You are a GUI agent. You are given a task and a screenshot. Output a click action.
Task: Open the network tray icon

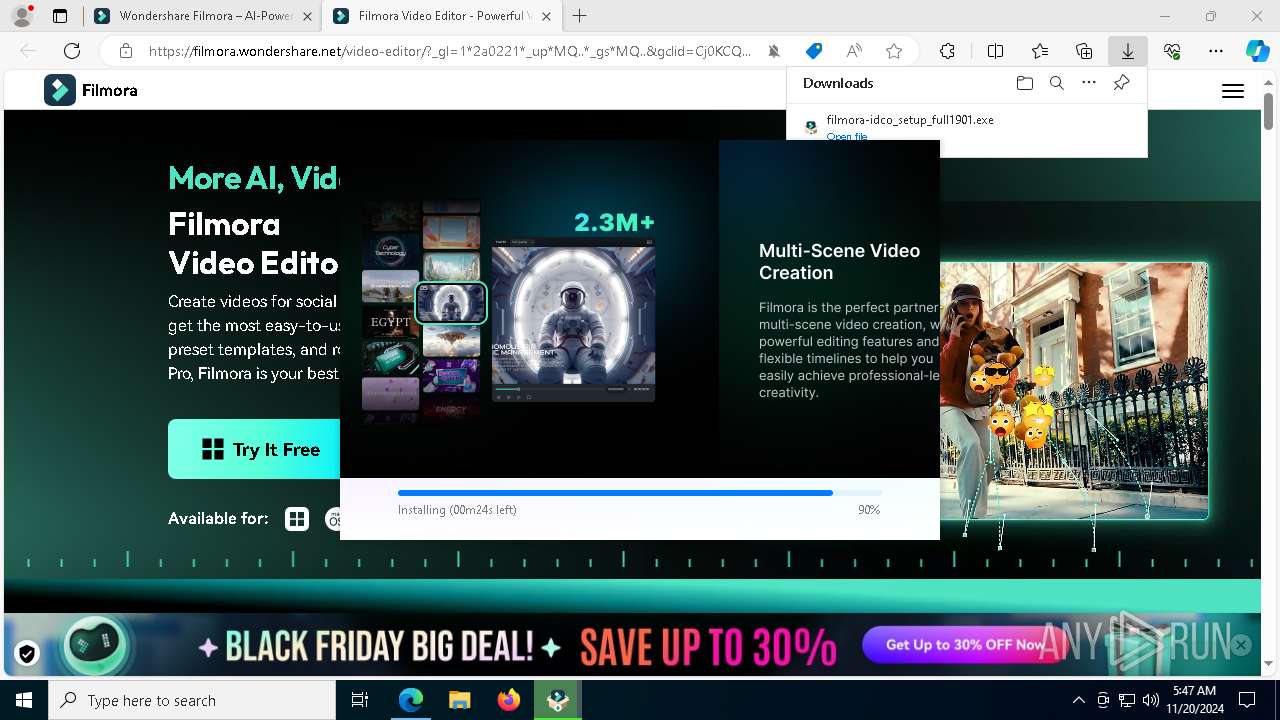pos(1127,700)
